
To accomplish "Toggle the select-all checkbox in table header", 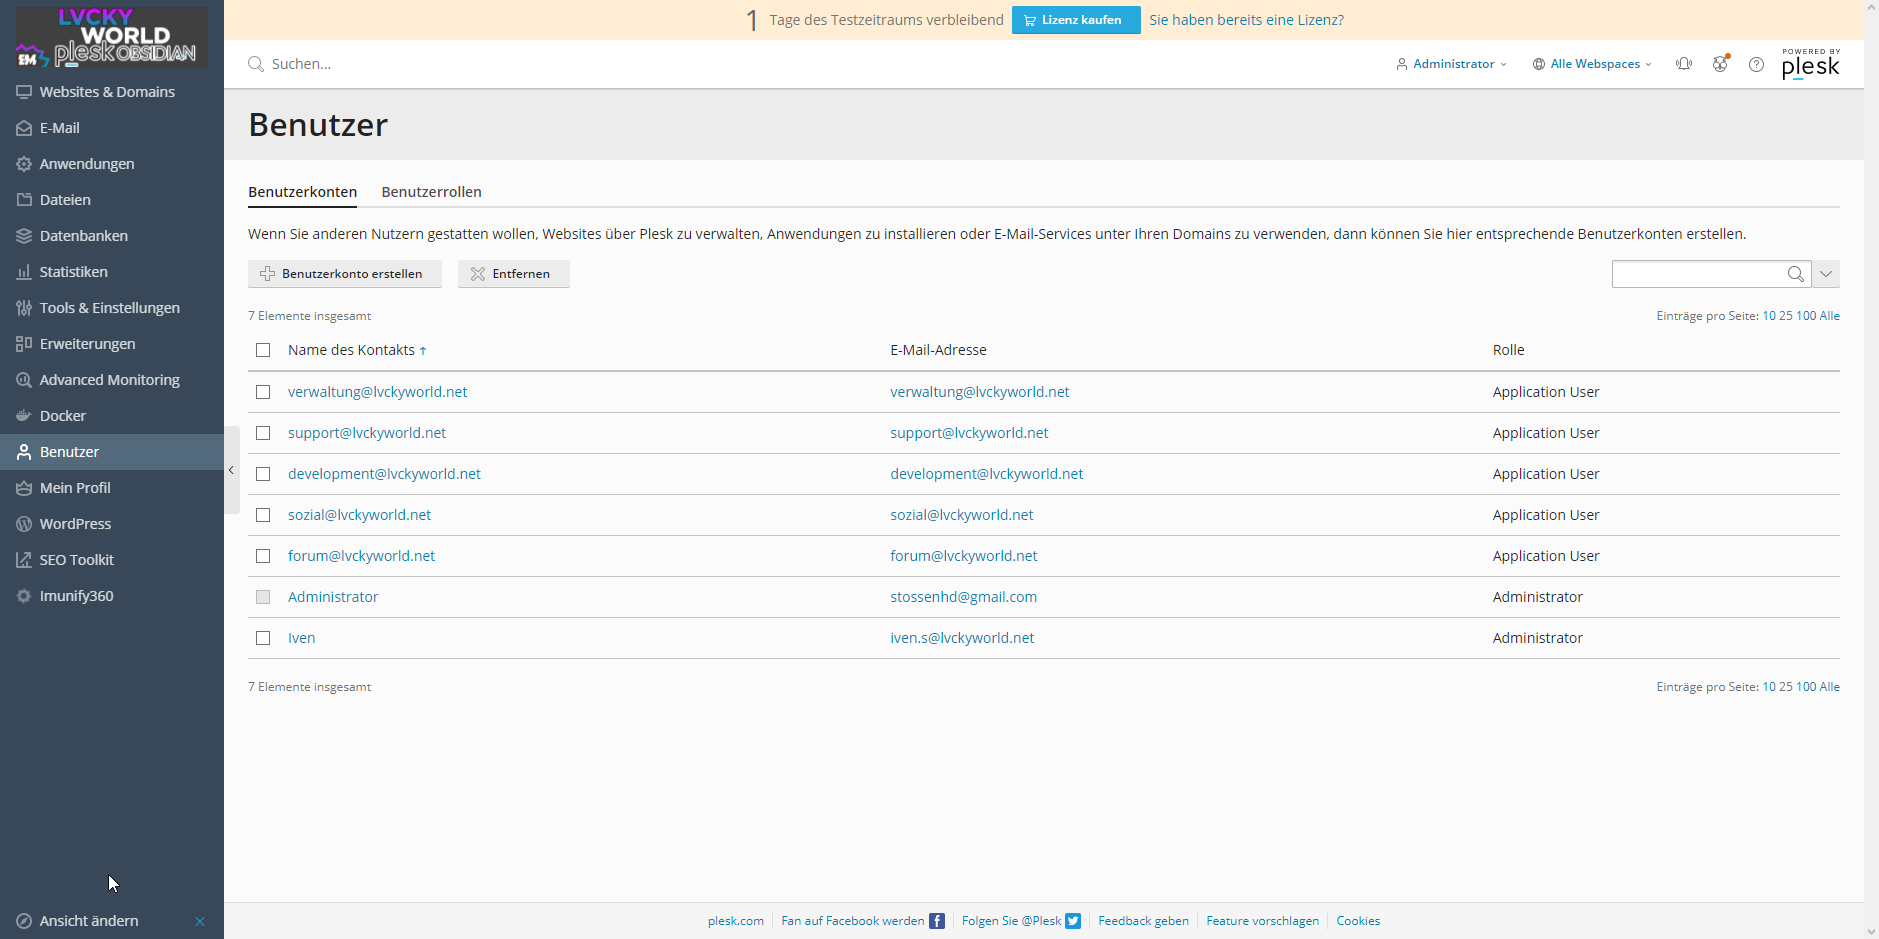I will tap(263, 350).
